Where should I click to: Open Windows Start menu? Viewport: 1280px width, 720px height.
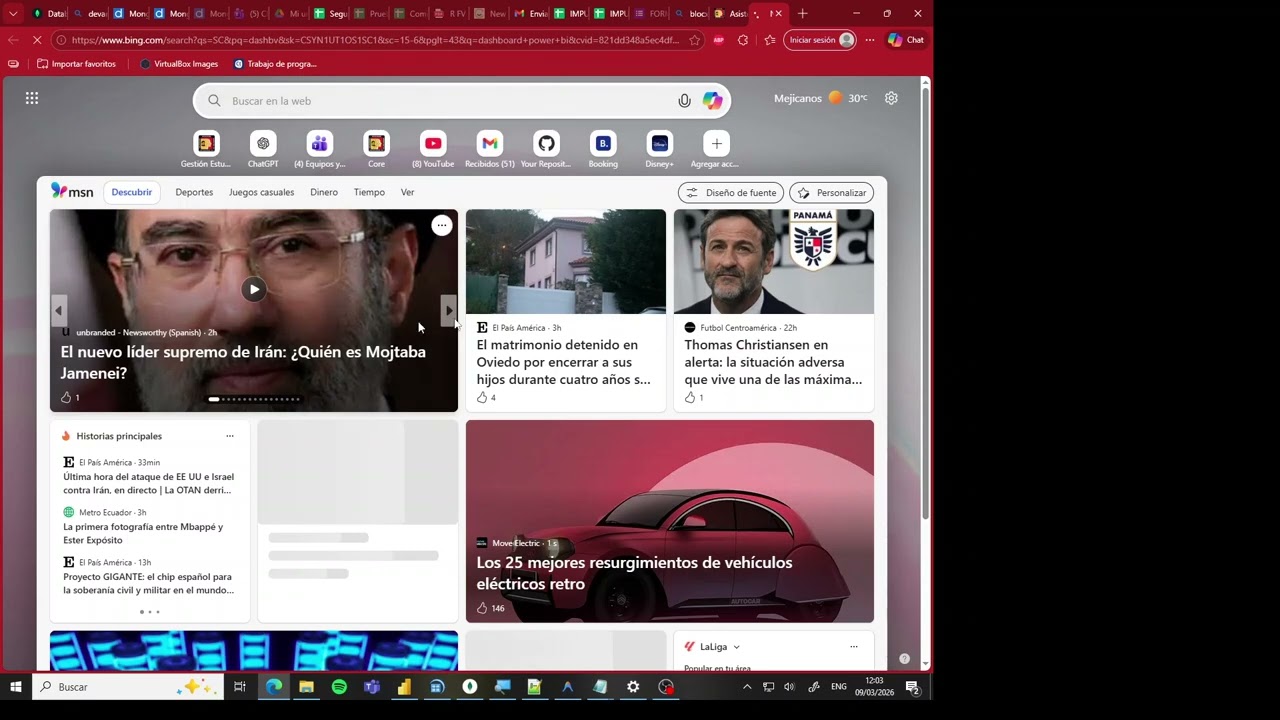15,687
